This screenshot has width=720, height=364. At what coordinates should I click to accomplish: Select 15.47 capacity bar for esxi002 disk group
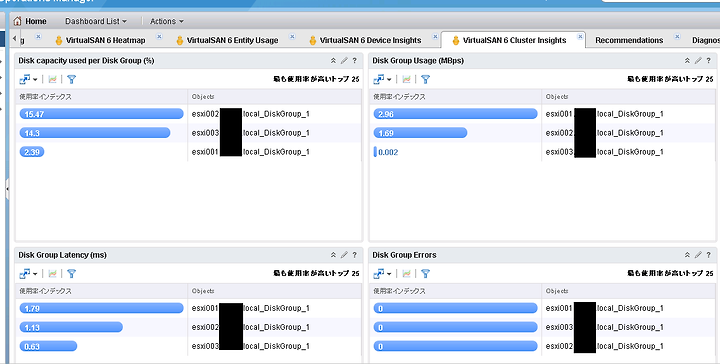coord(101,114)
